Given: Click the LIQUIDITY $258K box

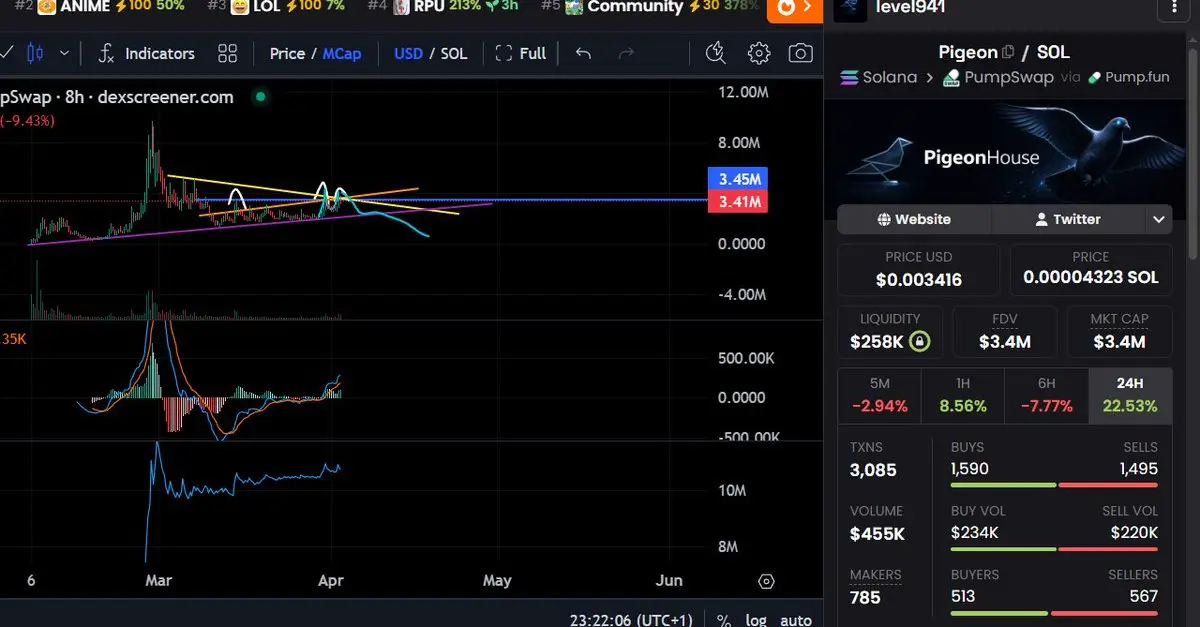Looking at the screenshot, I should tap(890, 332).
